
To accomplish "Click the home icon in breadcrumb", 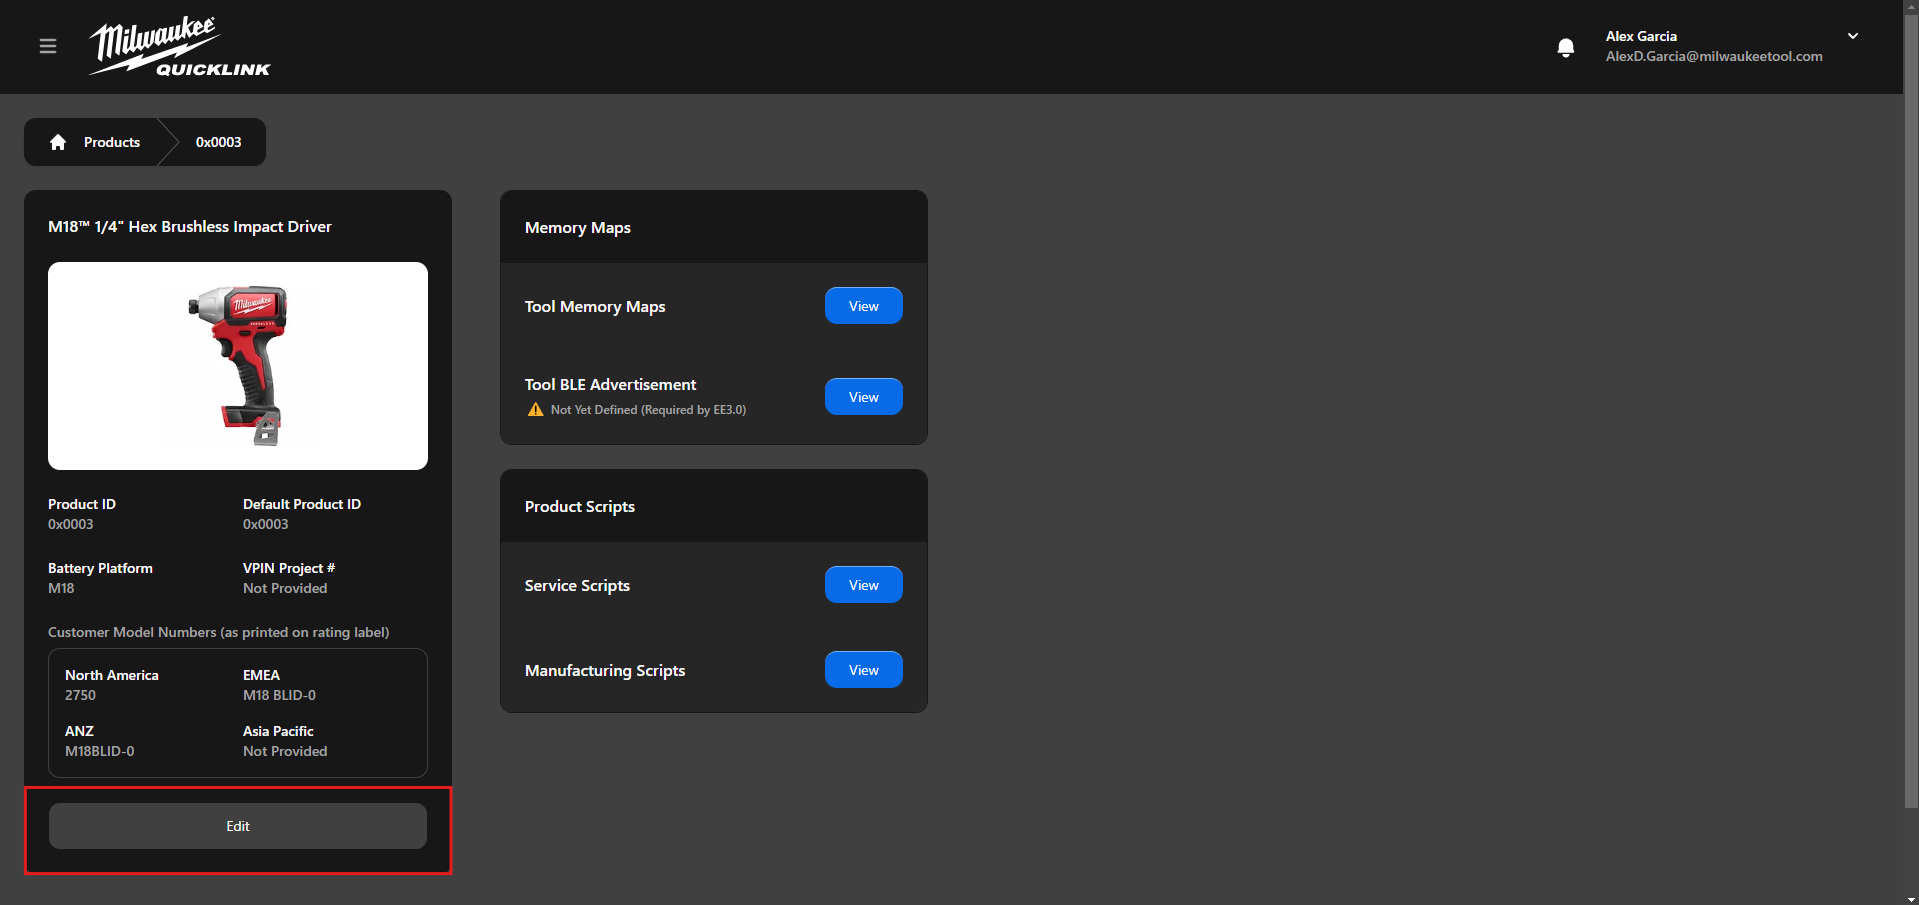I will click(x=58, y=142).
